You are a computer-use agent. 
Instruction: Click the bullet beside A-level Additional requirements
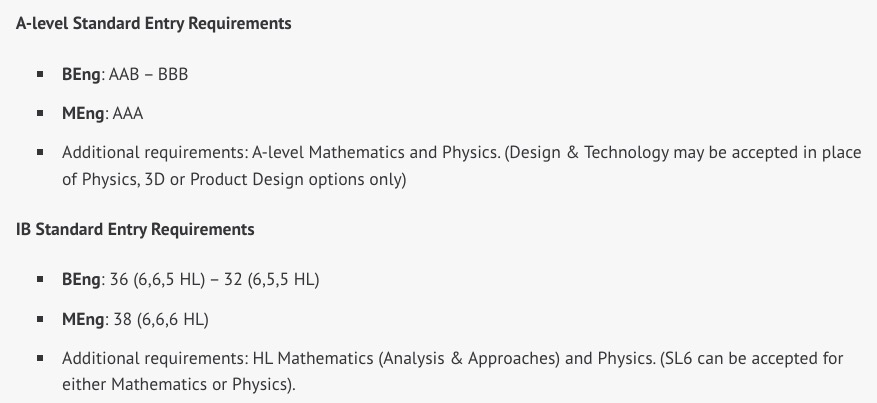pyautogui.click(x=40, y=153)
